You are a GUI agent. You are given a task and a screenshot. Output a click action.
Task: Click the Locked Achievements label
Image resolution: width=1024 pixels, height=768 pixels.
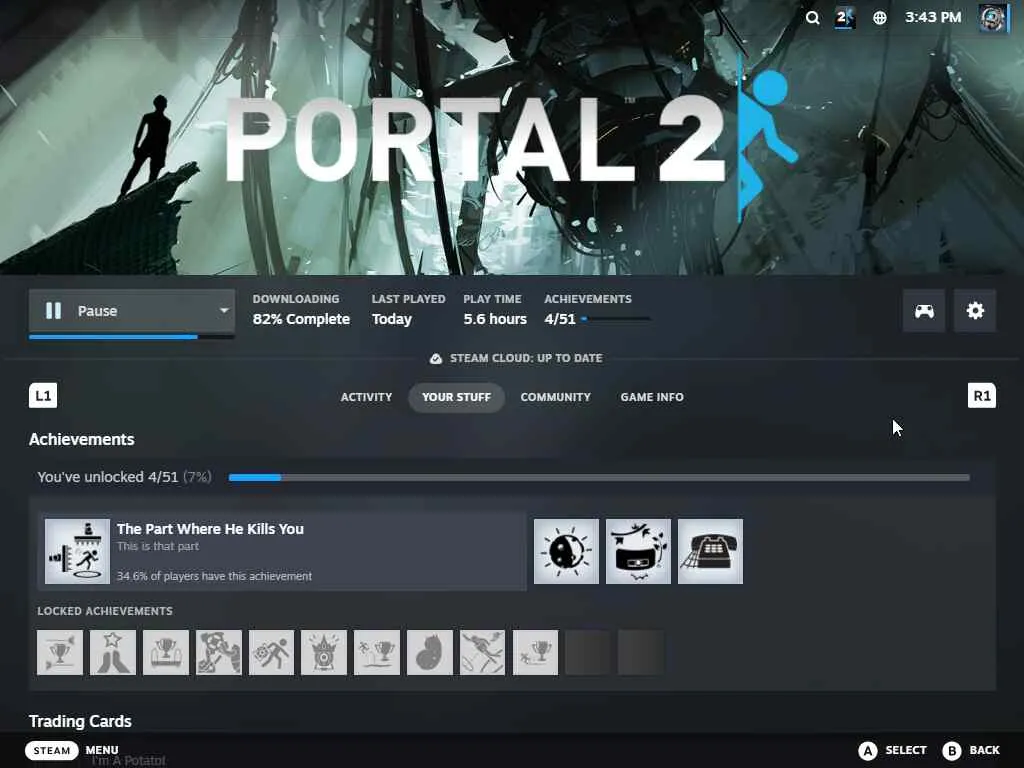click(x=105, y=611)
